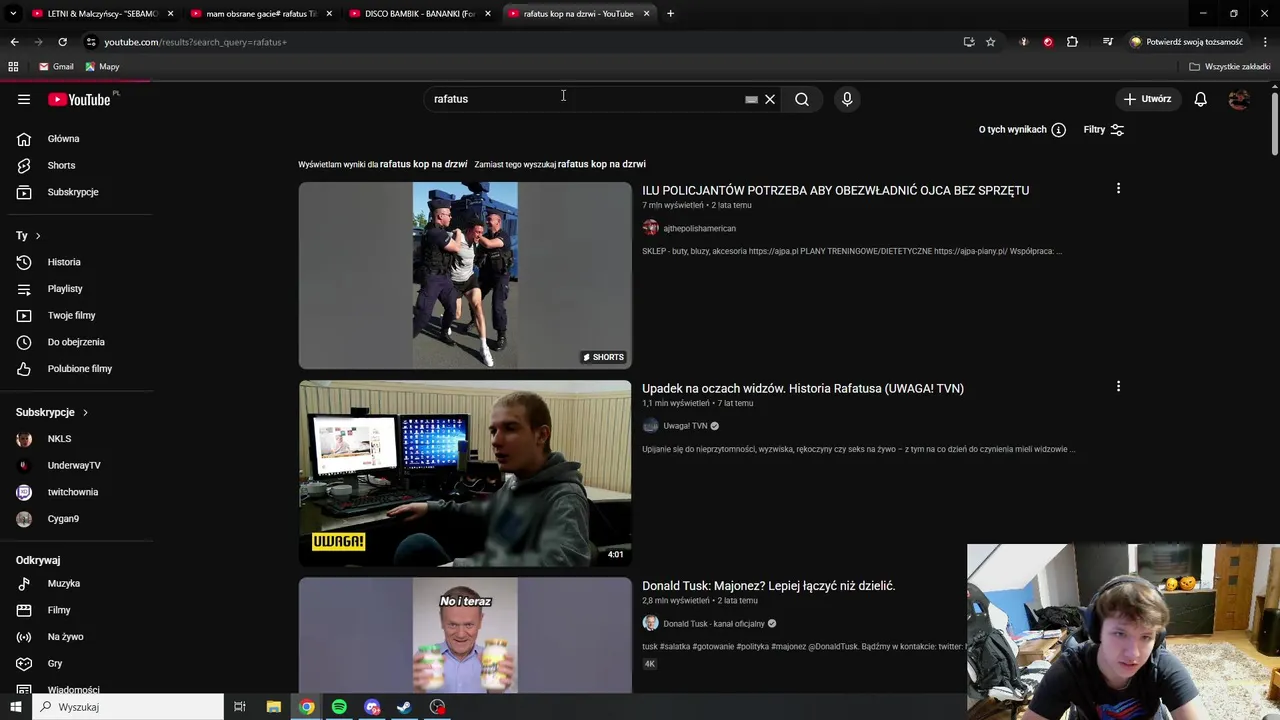Open the on-screen keyboard in search box
This screenshot has height=720, width=1280.
click(x=751, y=99)
